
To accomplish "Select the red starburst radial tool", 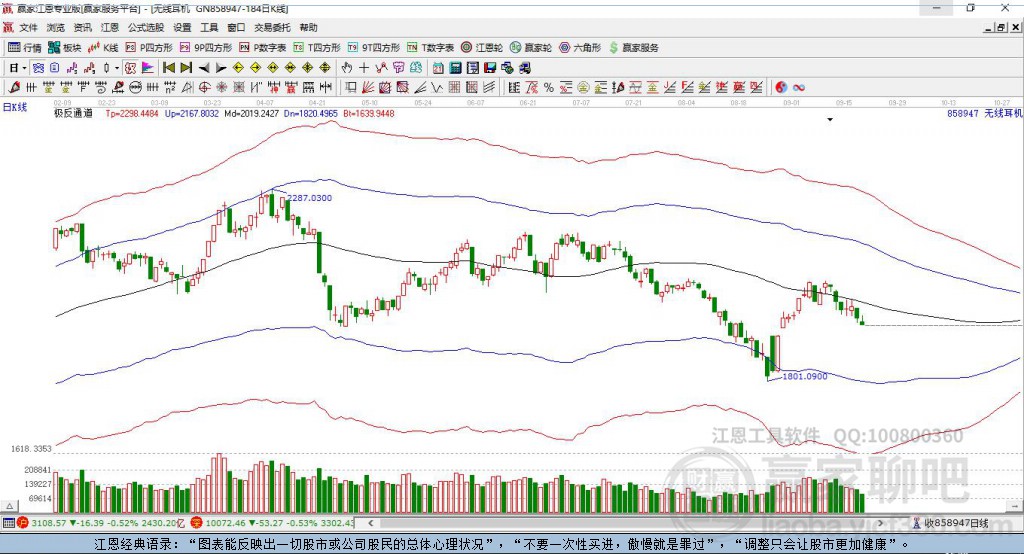I will coord(221,88).
